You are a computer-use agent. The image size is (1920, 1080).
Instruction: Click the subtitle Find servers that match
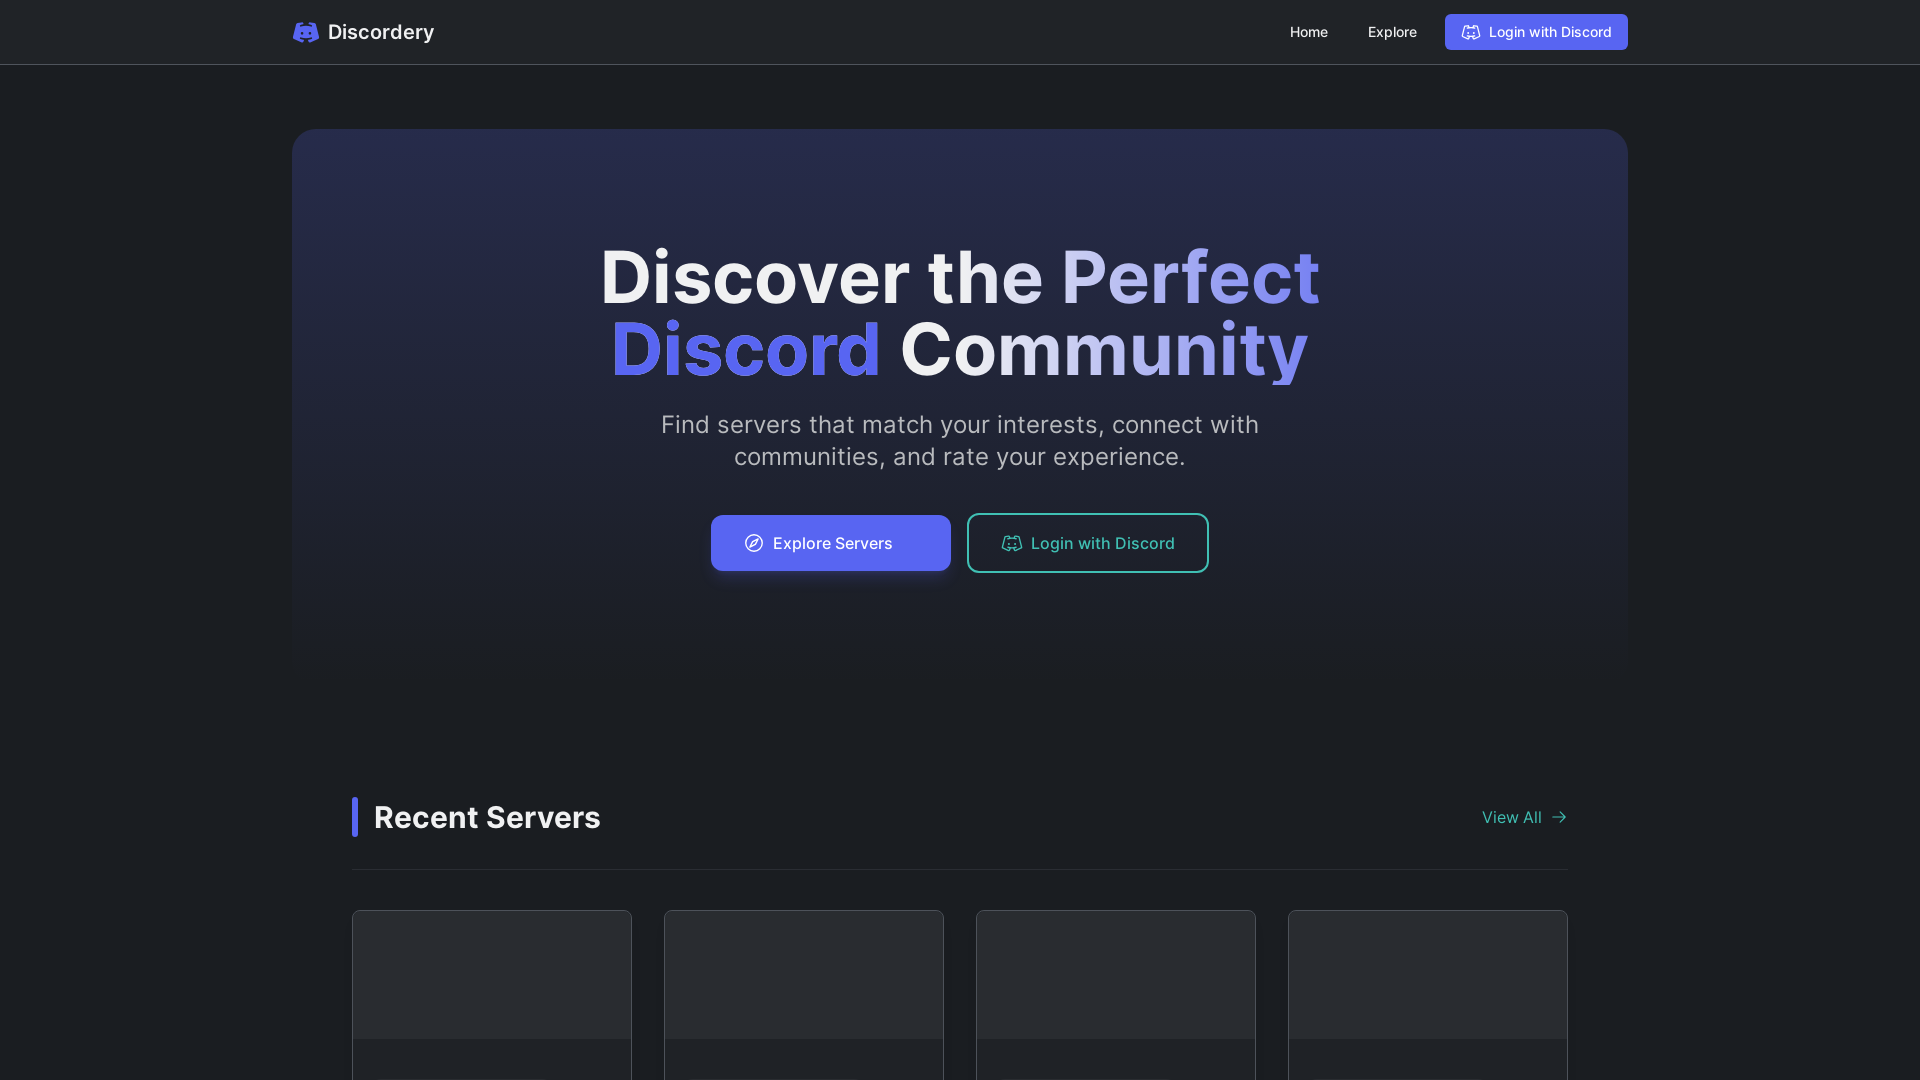pyautogui.click(x=960, y=440)
